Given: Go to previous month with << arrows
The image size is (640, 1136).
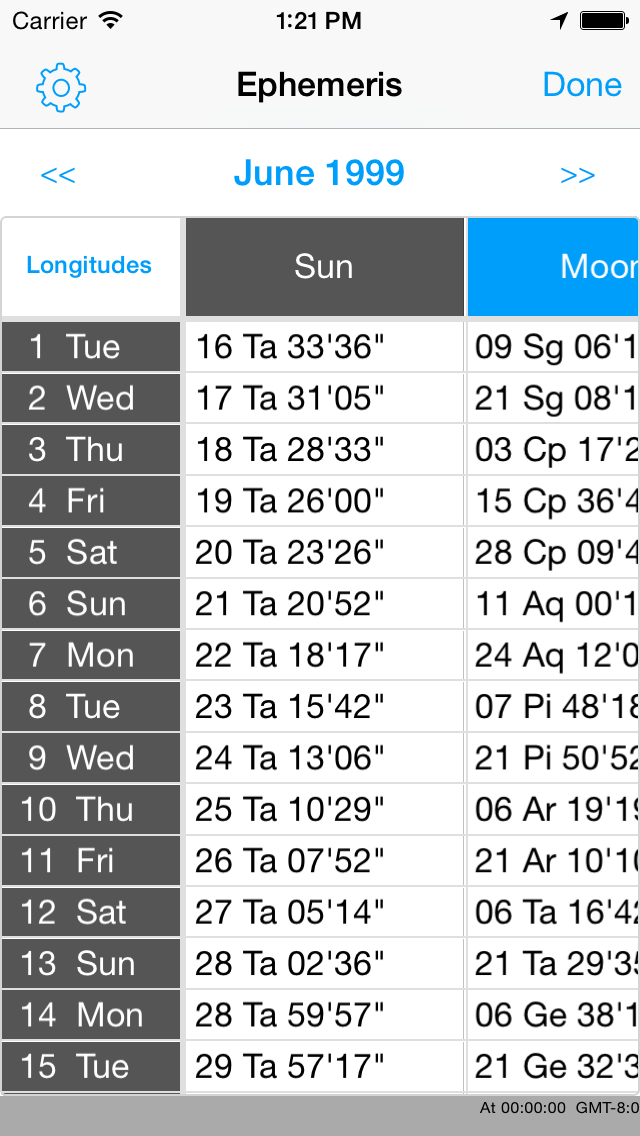Looking at the screenshot, I should (x=58, y=175).
